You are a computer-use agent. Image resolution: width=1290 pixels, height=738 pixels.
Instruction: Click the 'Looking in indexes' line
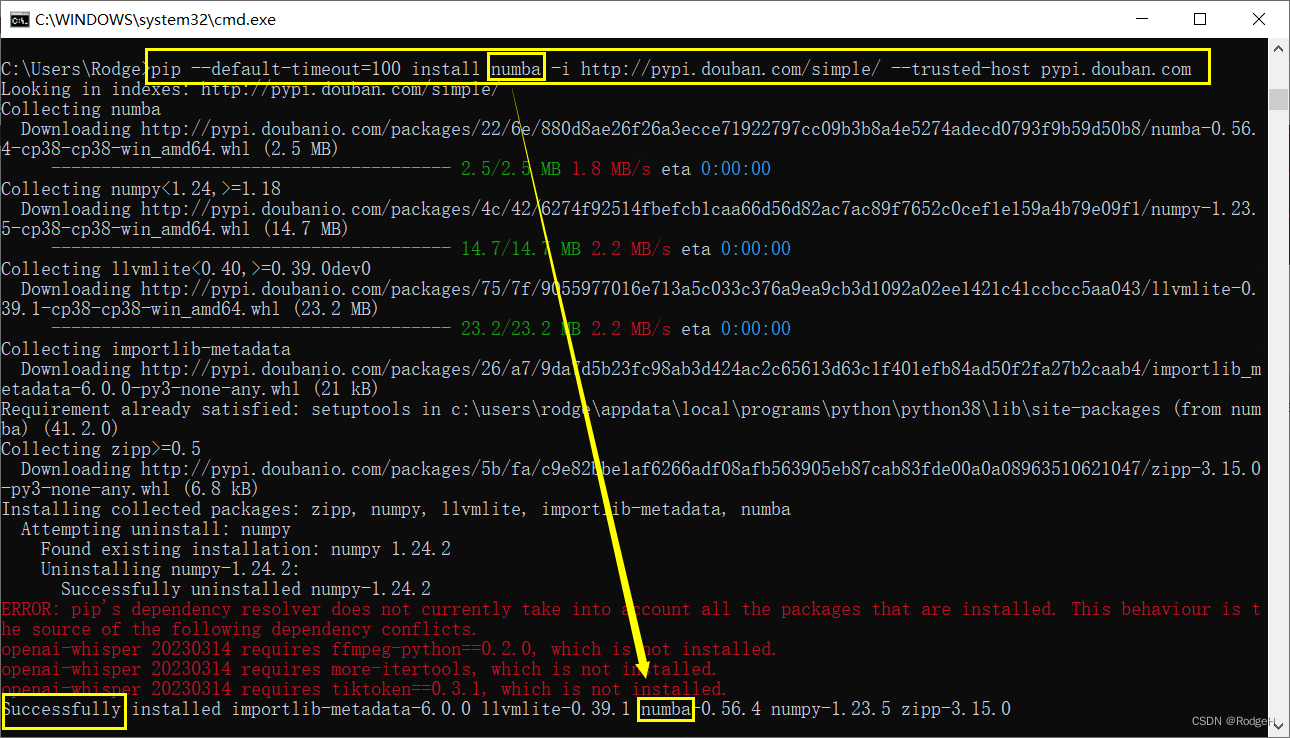tap(250, 89)
